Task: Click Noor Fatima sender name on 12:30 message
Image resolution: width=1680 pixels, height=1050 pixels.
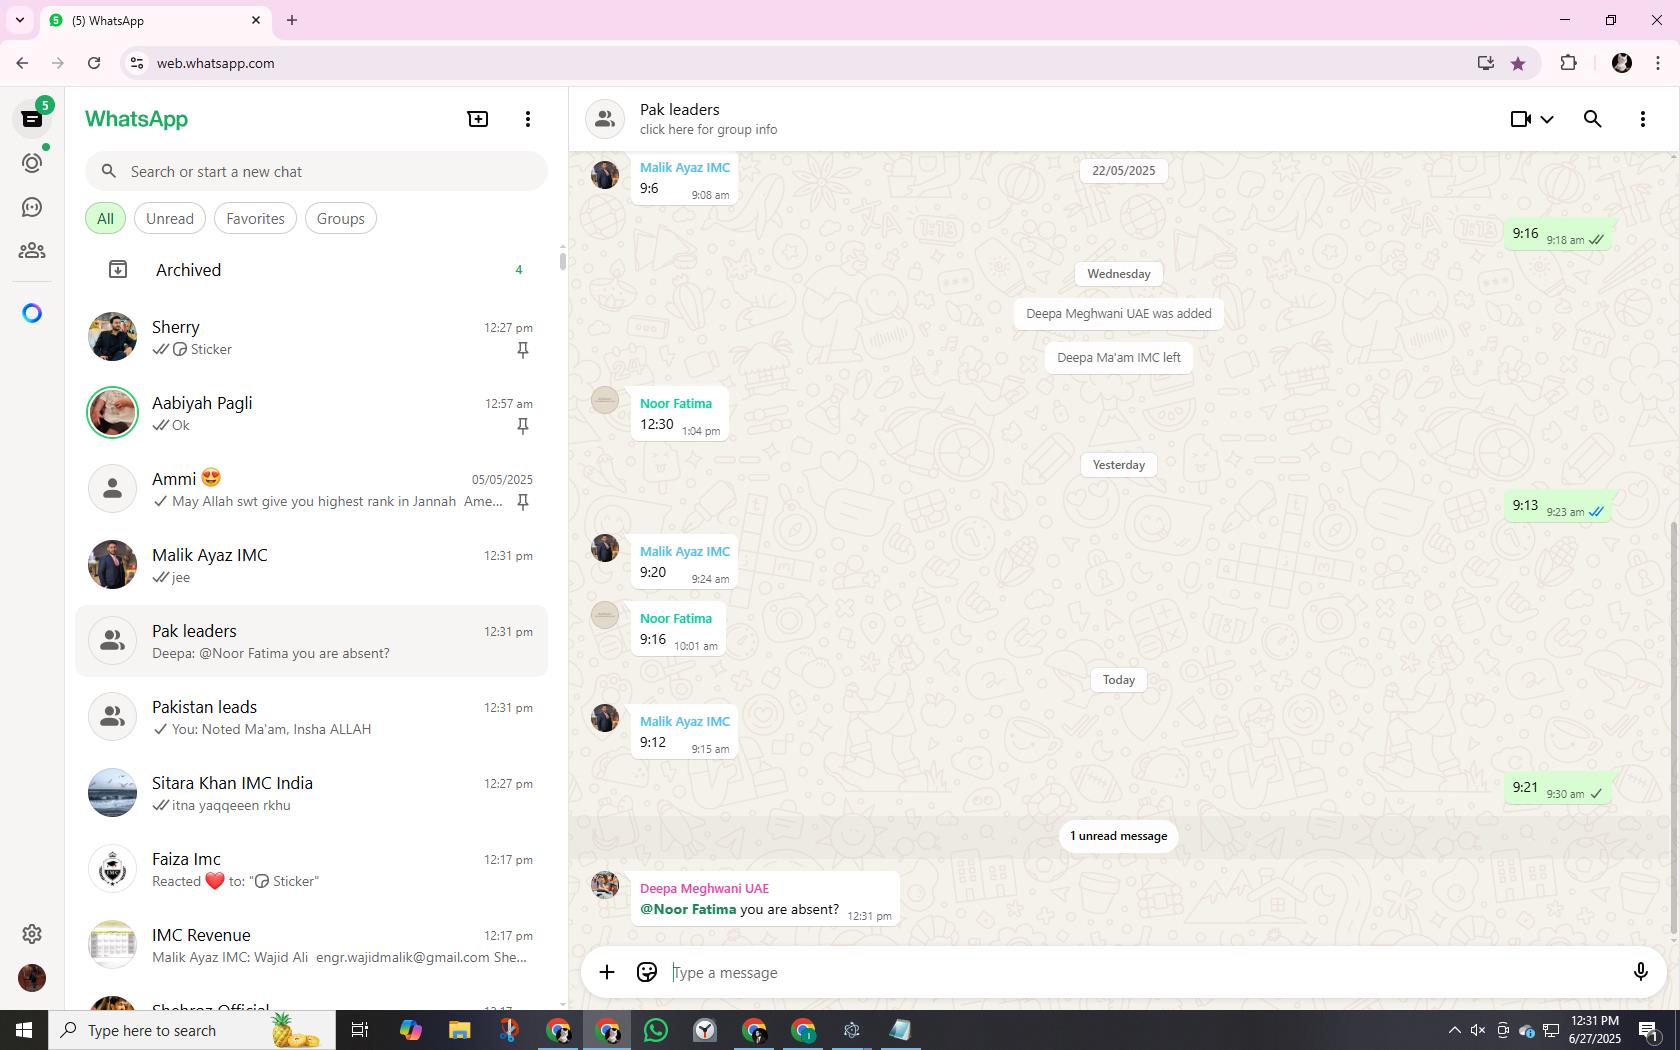Action: coord(676,403)
